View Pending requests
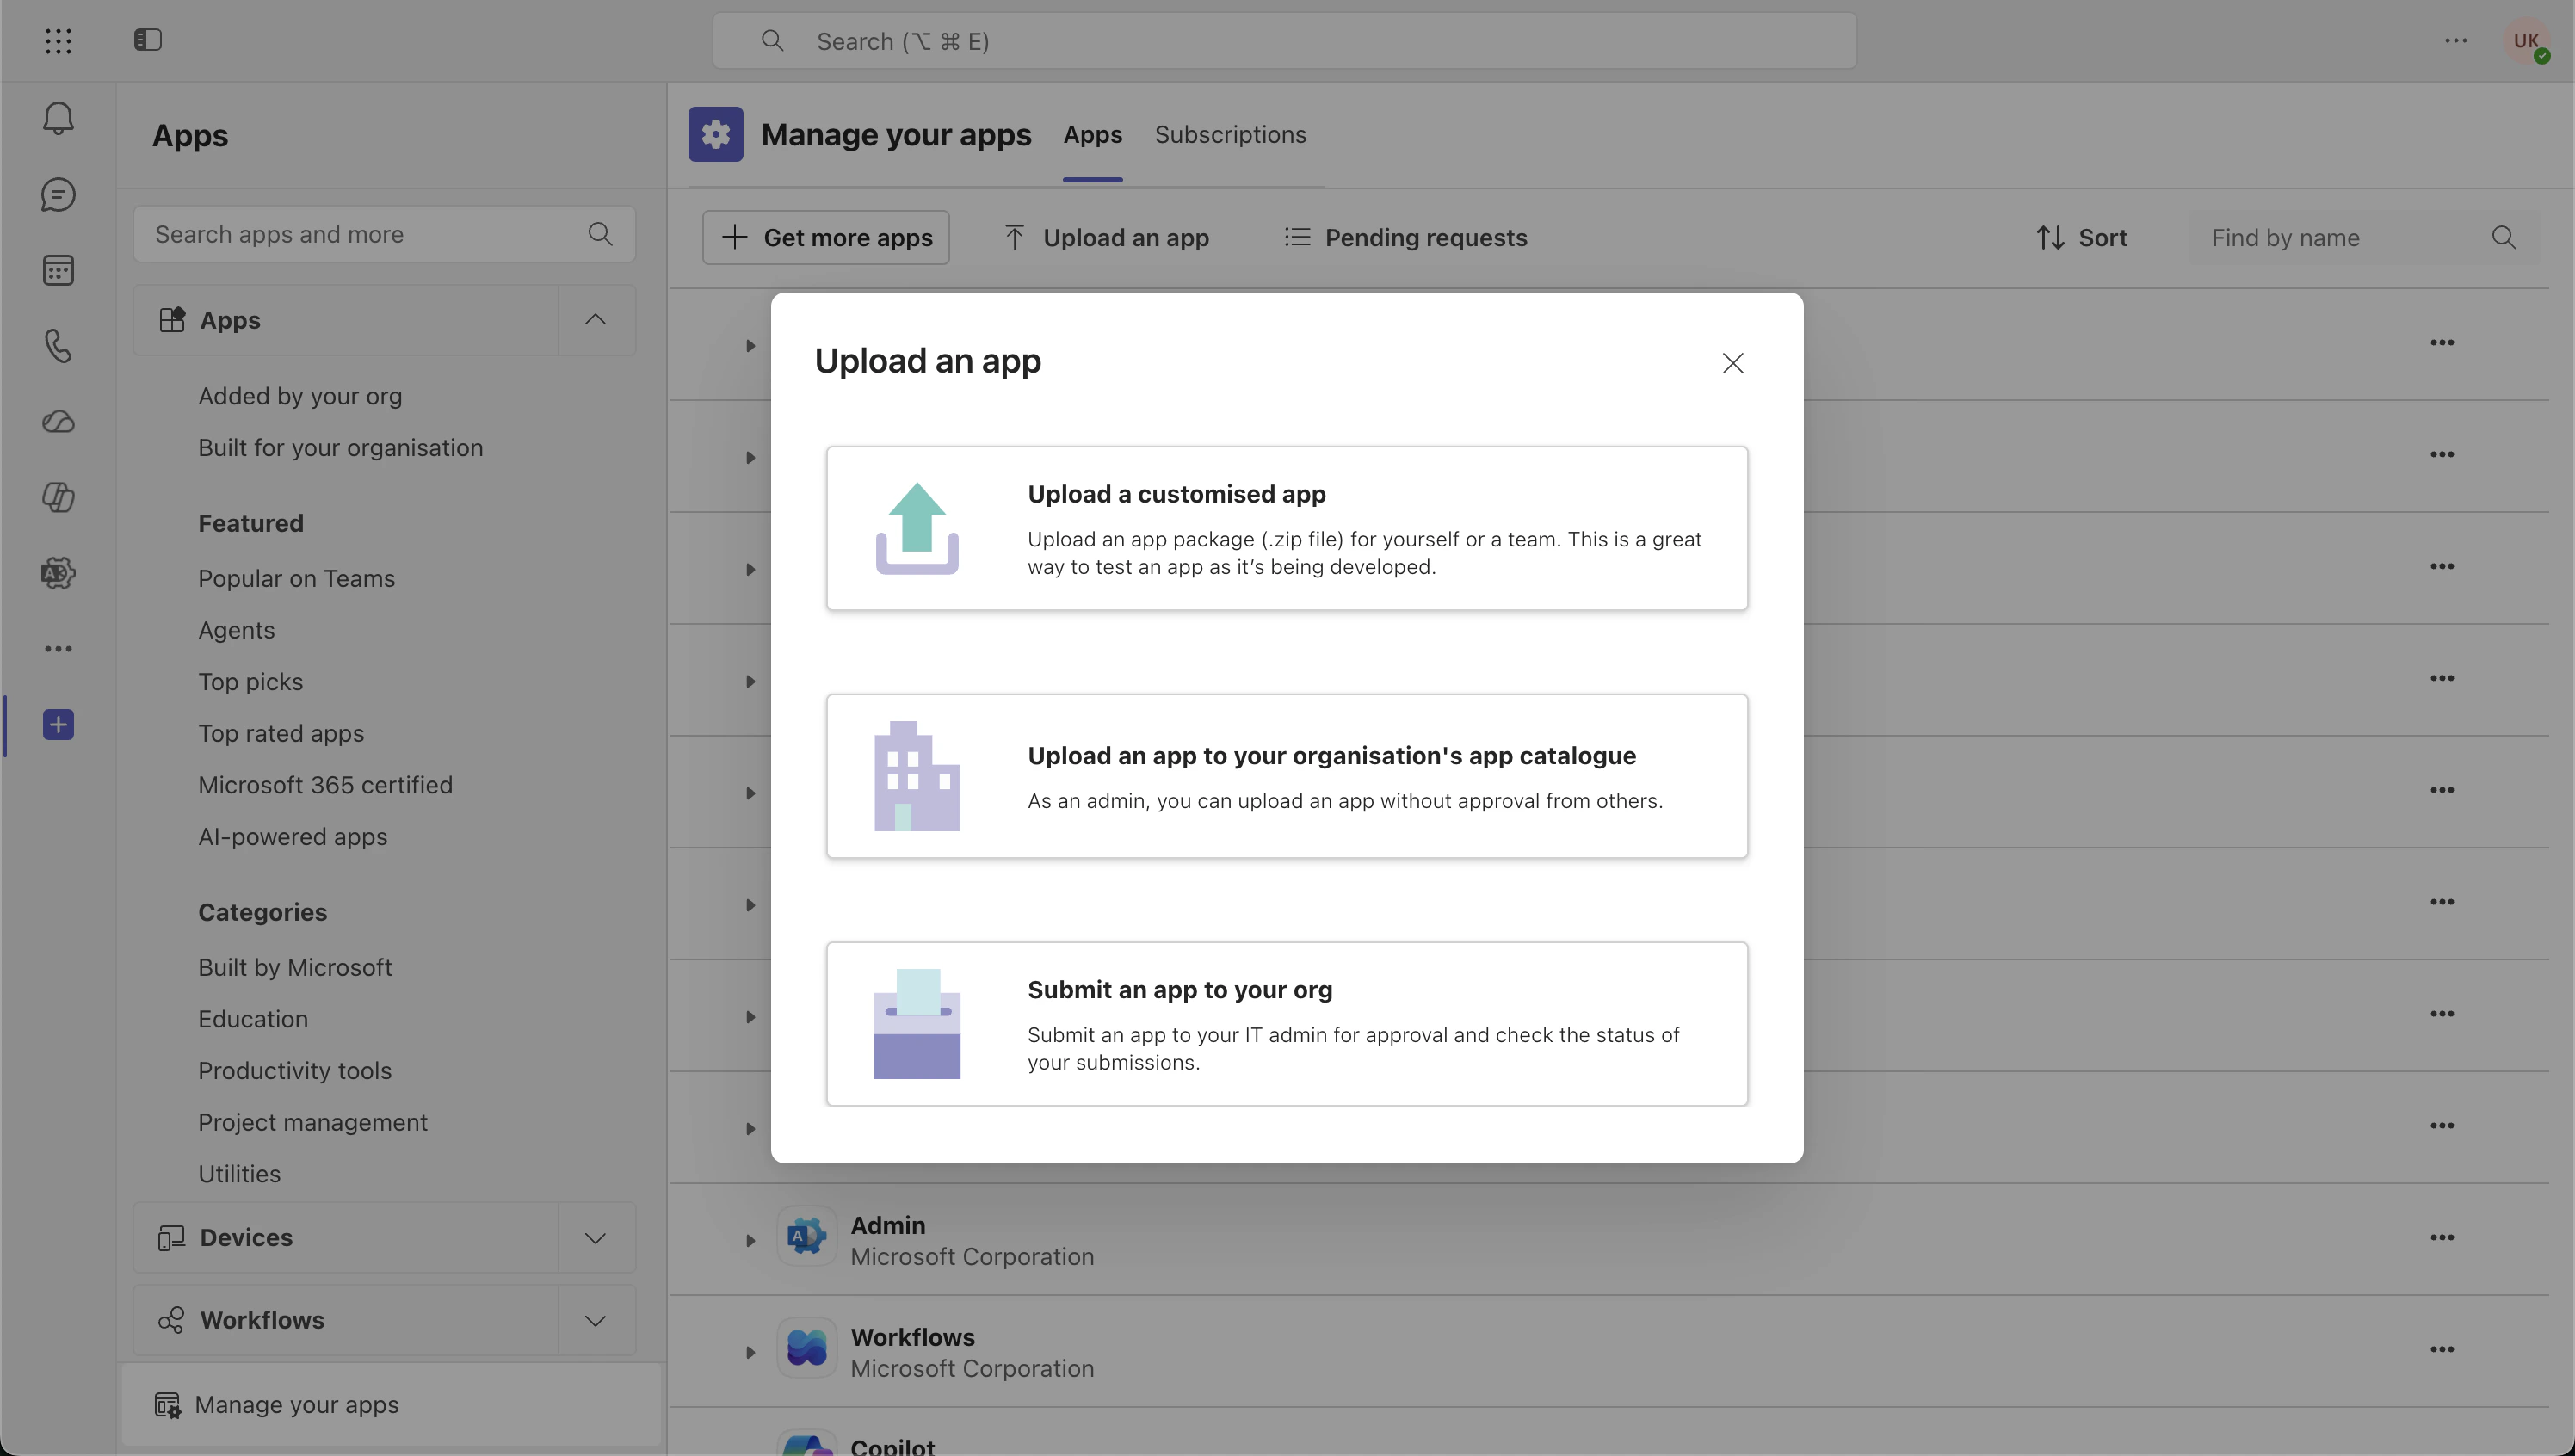2575x1456 pixels. tap(1405, 238)
